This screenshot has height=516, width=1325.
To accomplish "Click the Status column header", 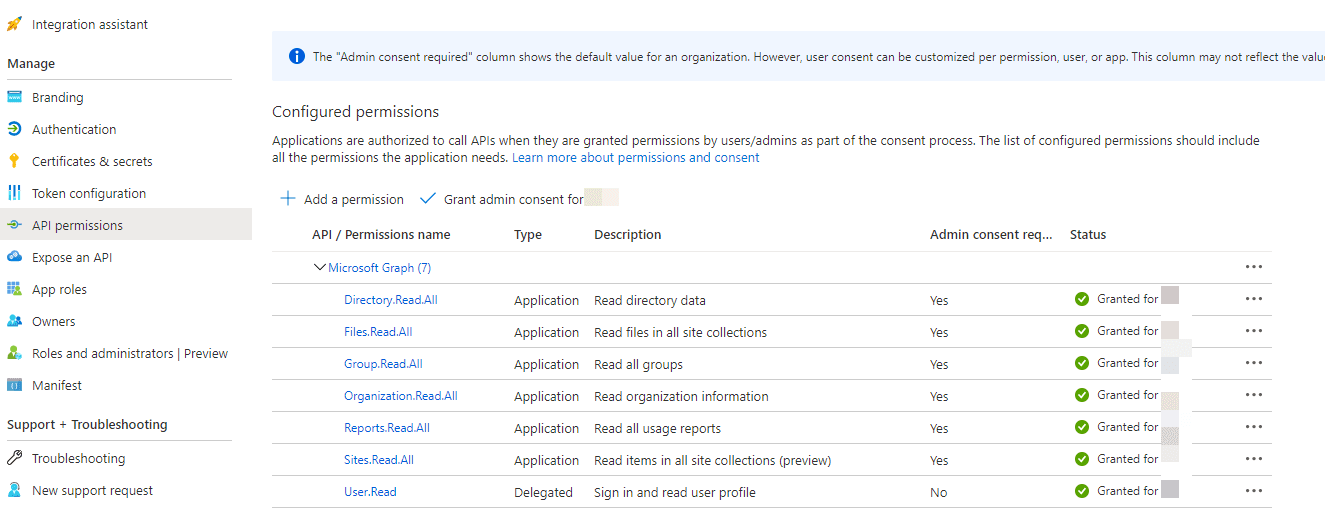I will (1088, 235).
